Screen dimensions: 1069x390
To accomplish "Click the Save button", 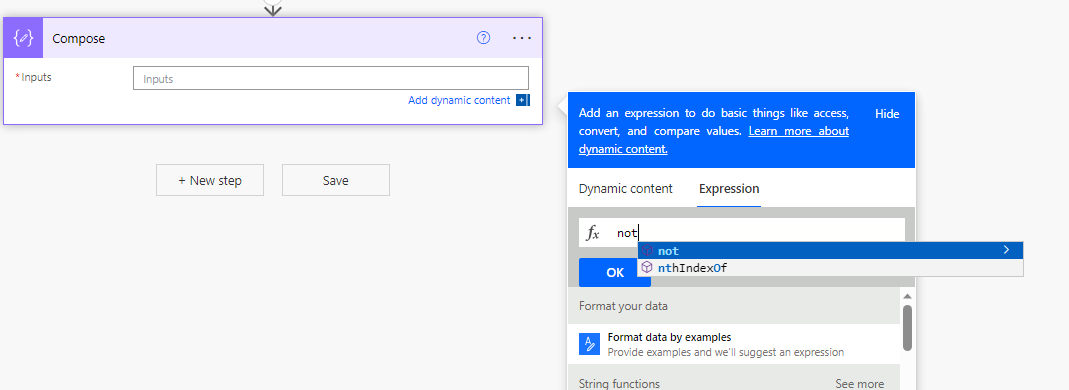I will [335, 180].
